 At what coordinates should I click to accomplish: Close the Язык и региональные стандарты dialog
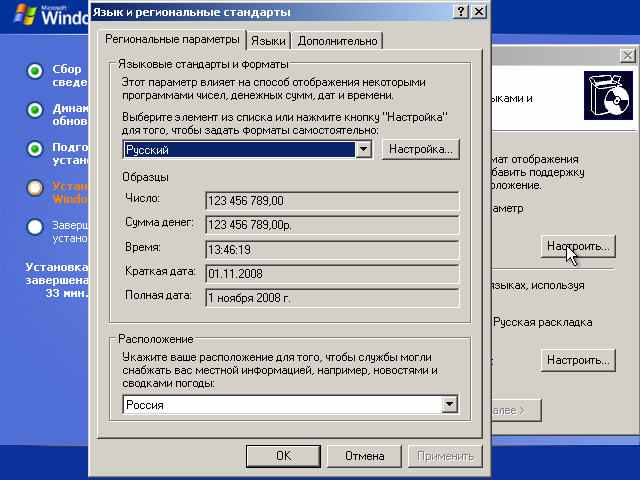478,11
